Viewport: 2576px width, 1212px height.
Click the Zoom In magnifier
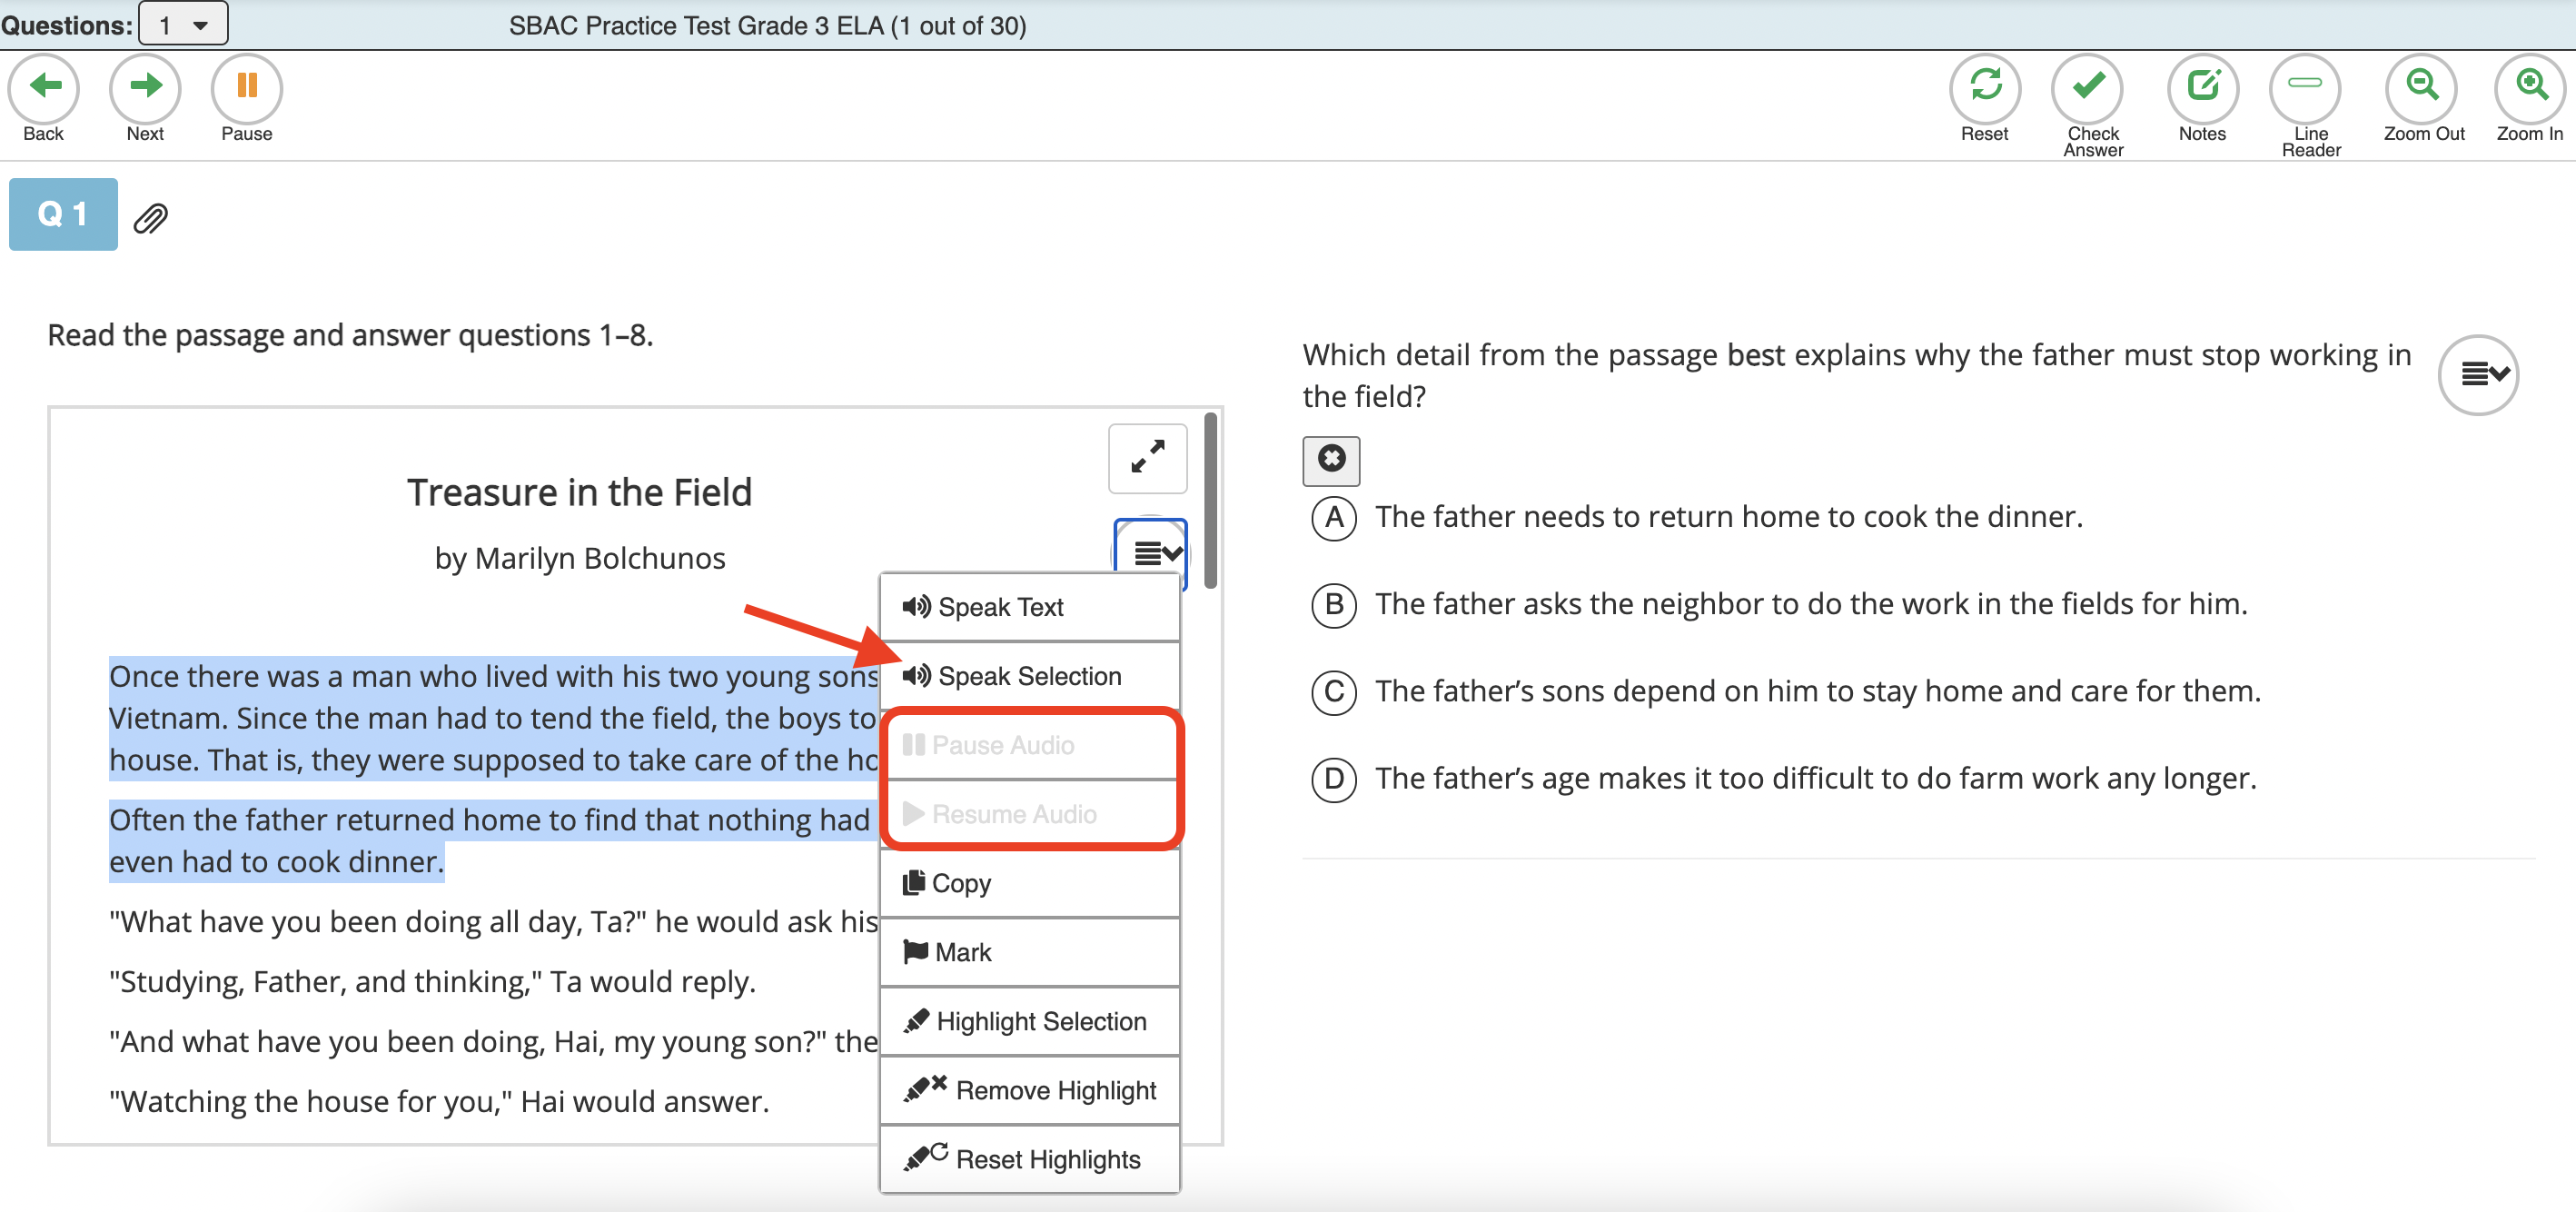coord(2530,88)
